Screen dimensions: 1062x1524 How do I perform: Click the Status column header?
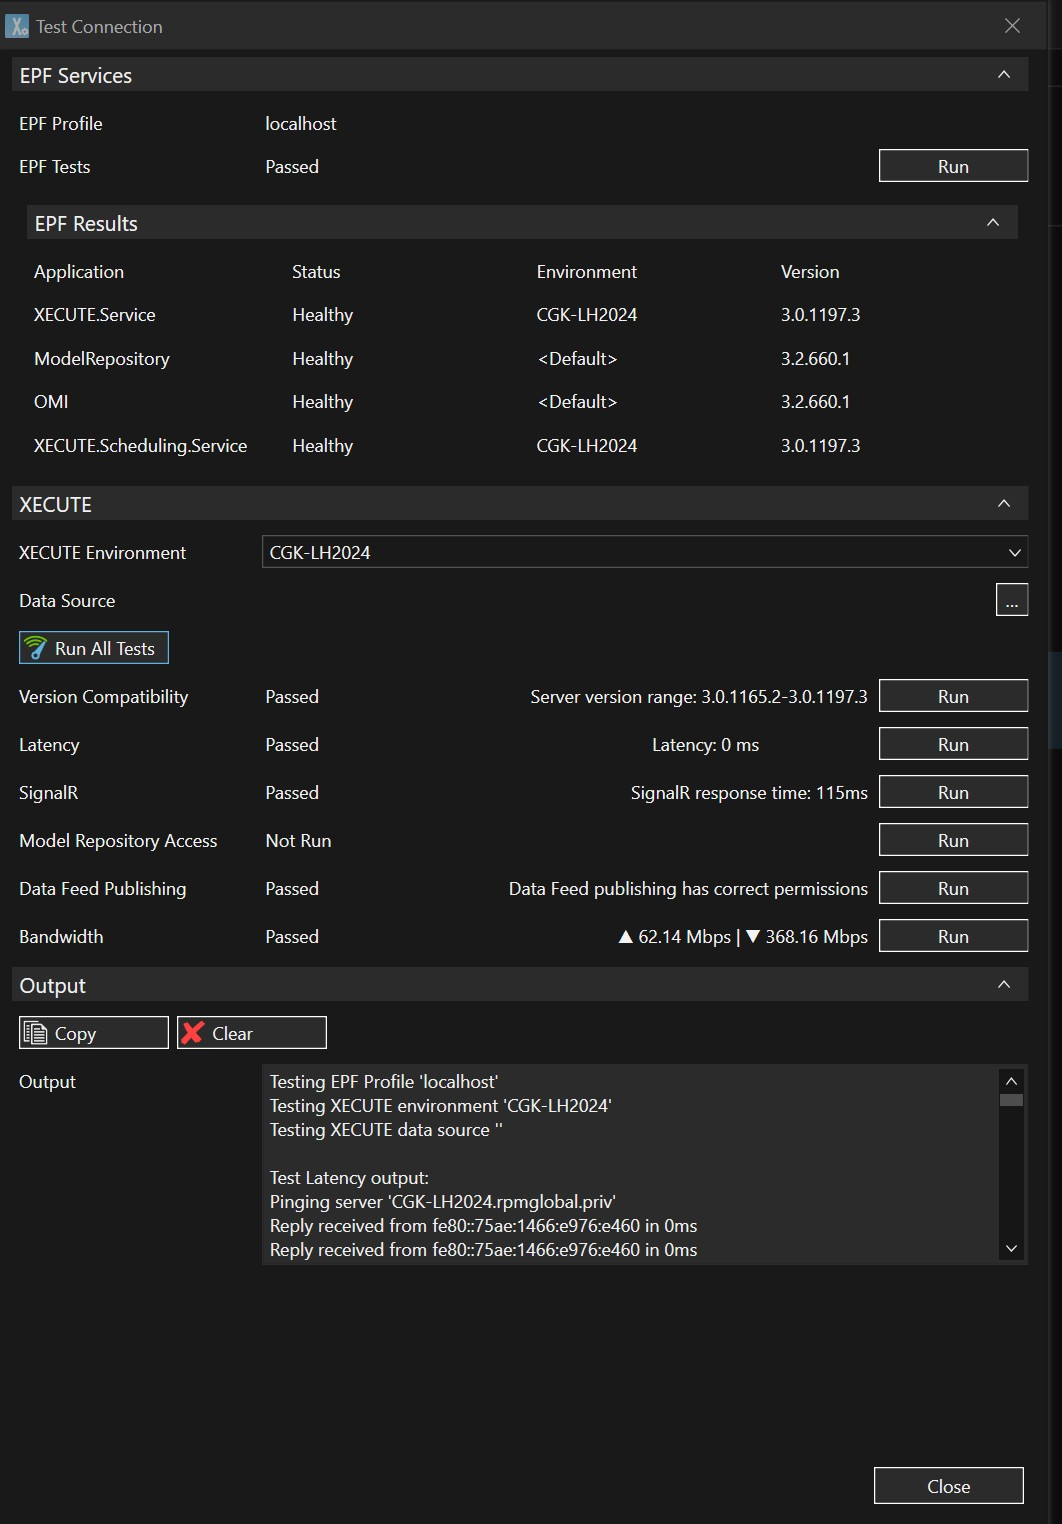[316, 272]
